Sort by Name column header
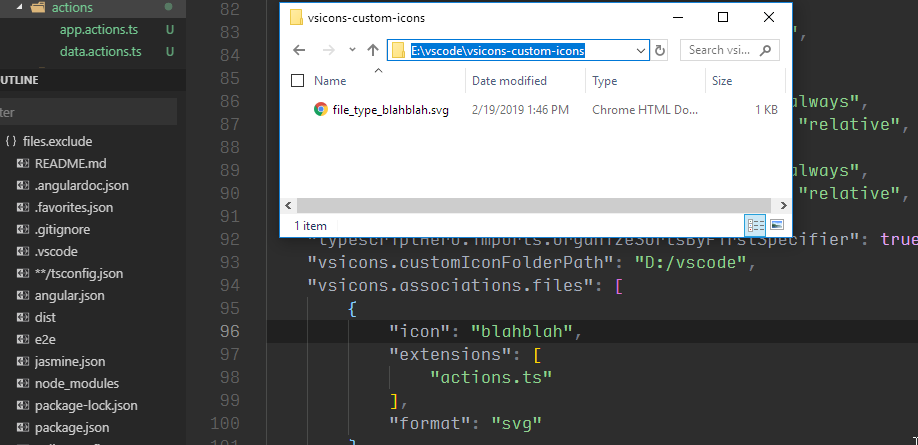The width and height of the screenshot is (918, 445). 330,81
